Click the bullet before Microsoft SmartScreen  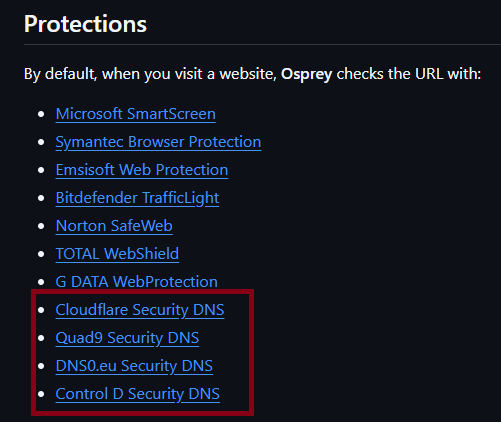point(41,114)
